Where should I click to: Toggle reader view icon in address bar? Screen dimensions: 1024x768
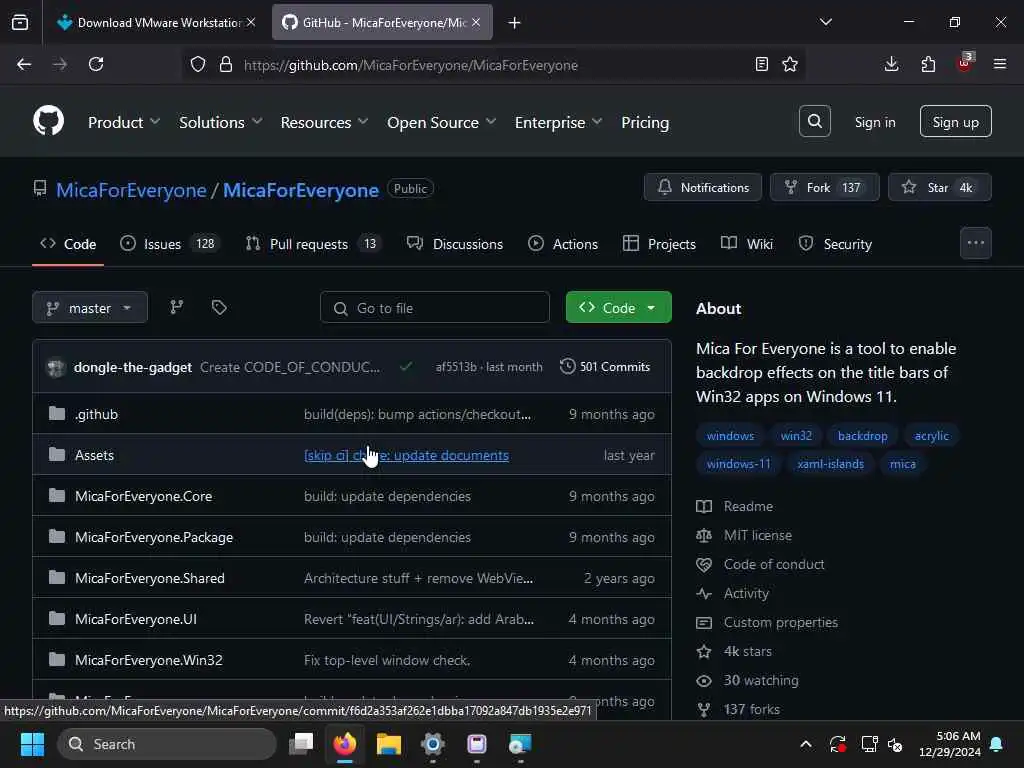click(761, 65)
